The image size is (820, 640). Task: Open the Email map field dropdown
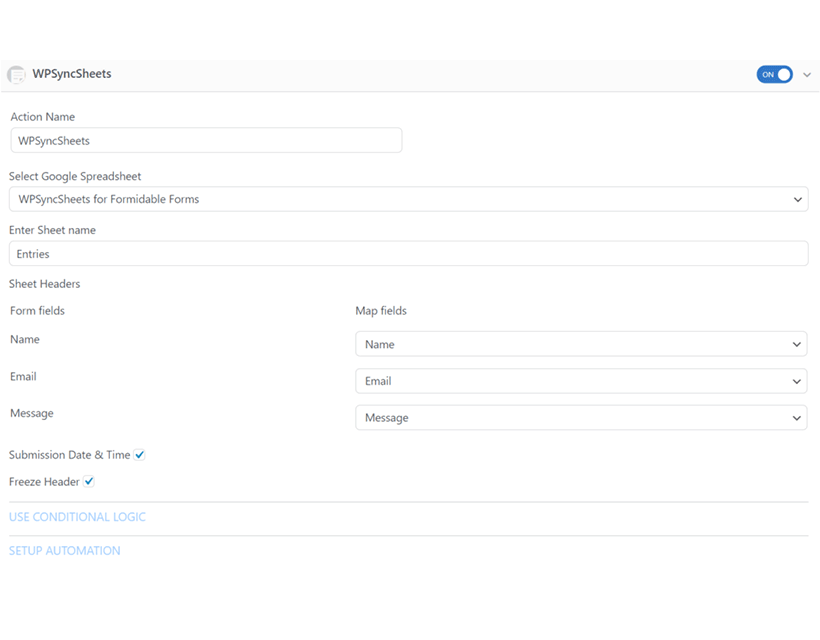(581, 381)
